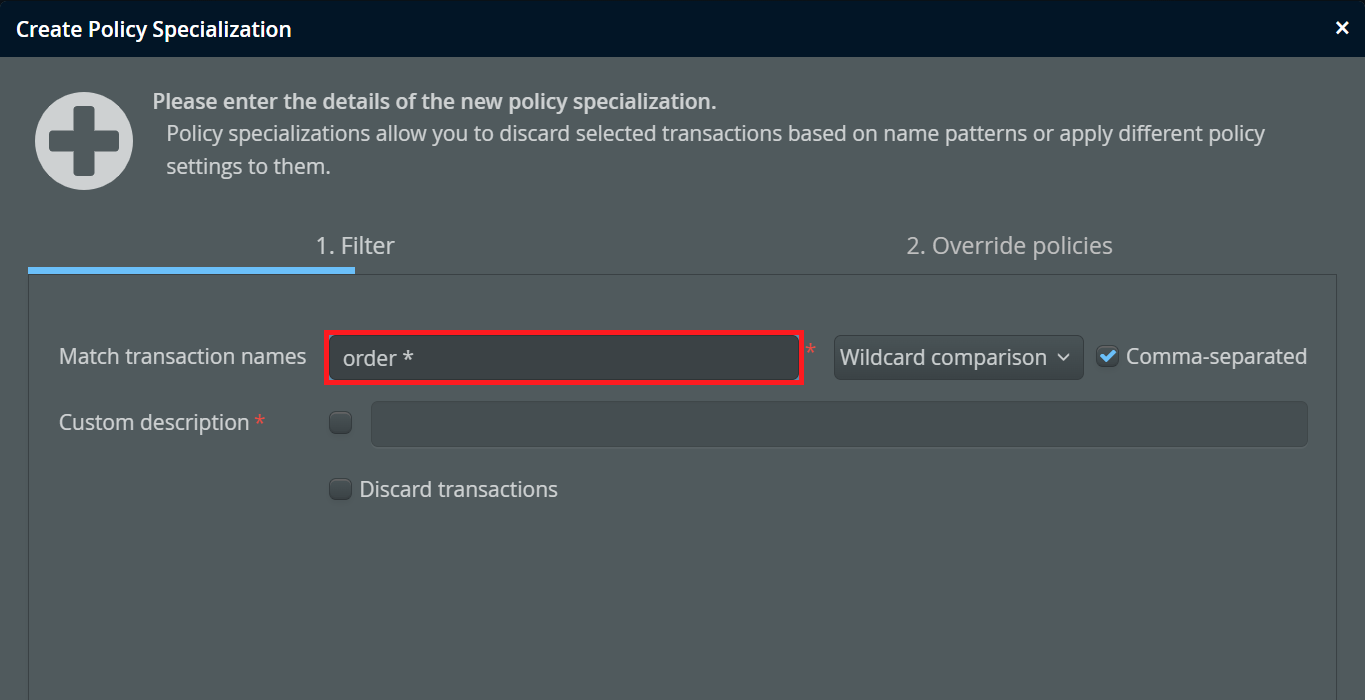Check the Discard transactions checkbox
1365x700 pixels.
tap(341, 489)
